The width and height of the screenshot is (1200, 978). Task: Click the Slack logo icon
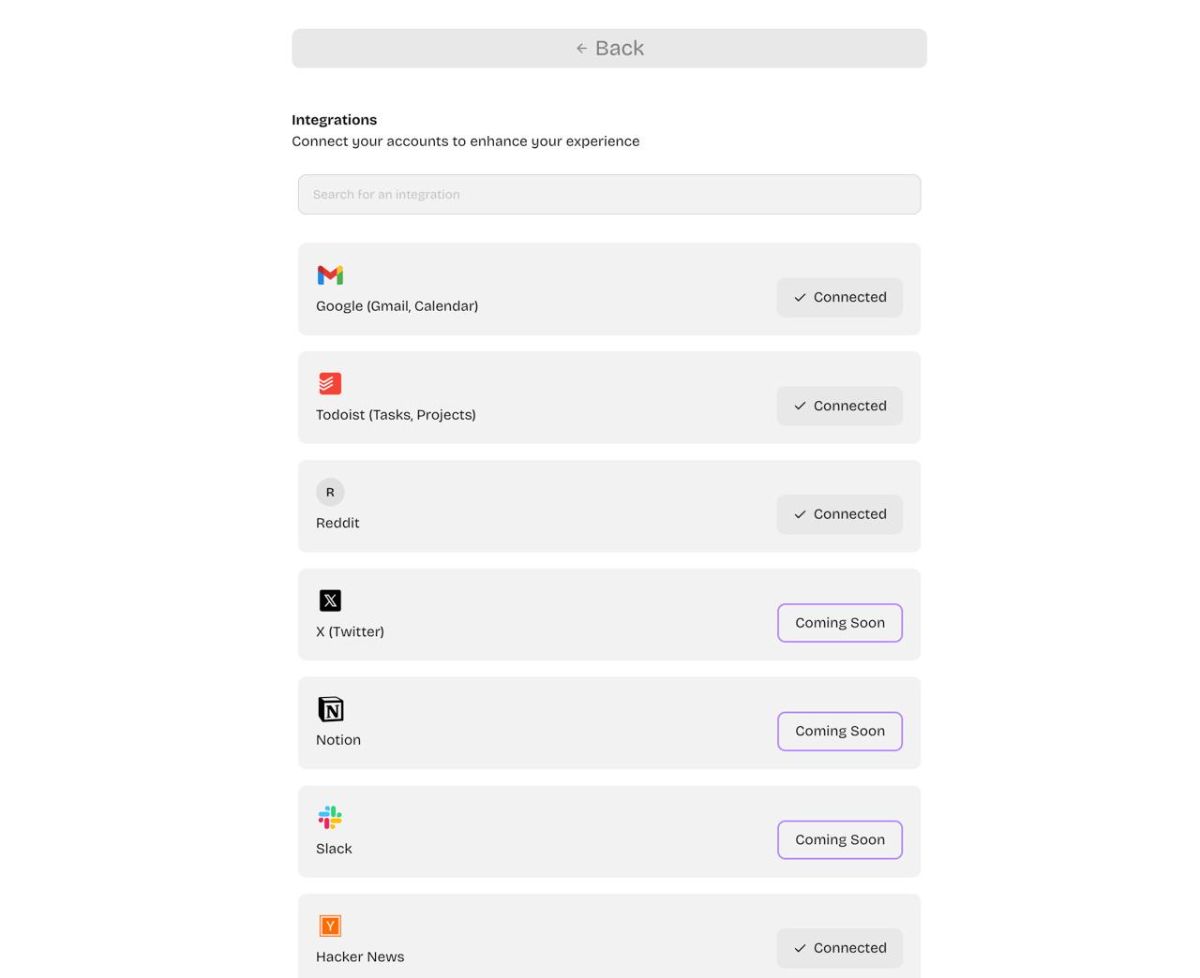click(x=330, y=818)
